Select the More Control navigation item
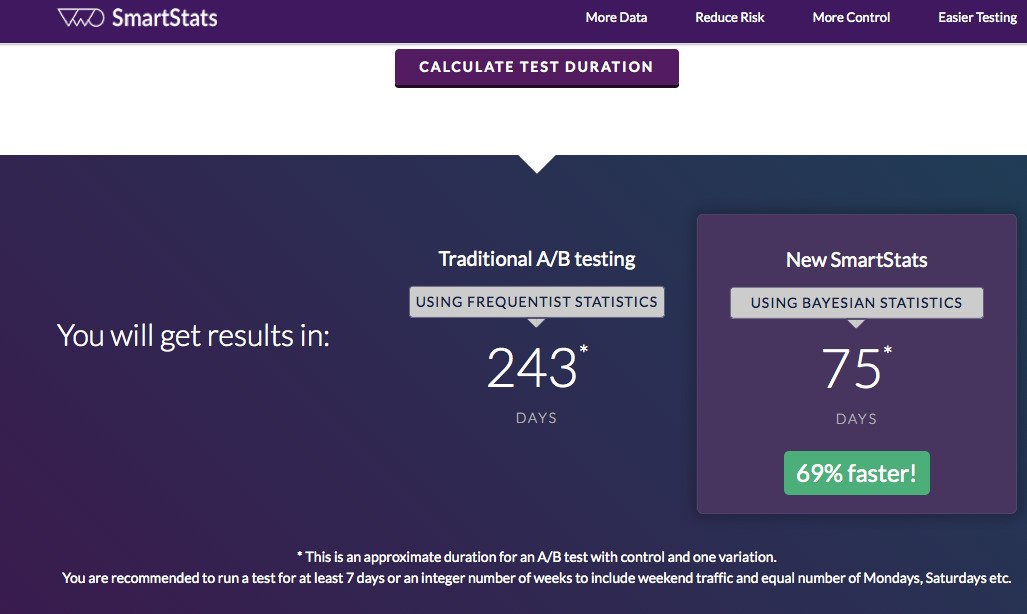Image resolution: width=1027 pixels, height=614 pixels. [851, 18]
